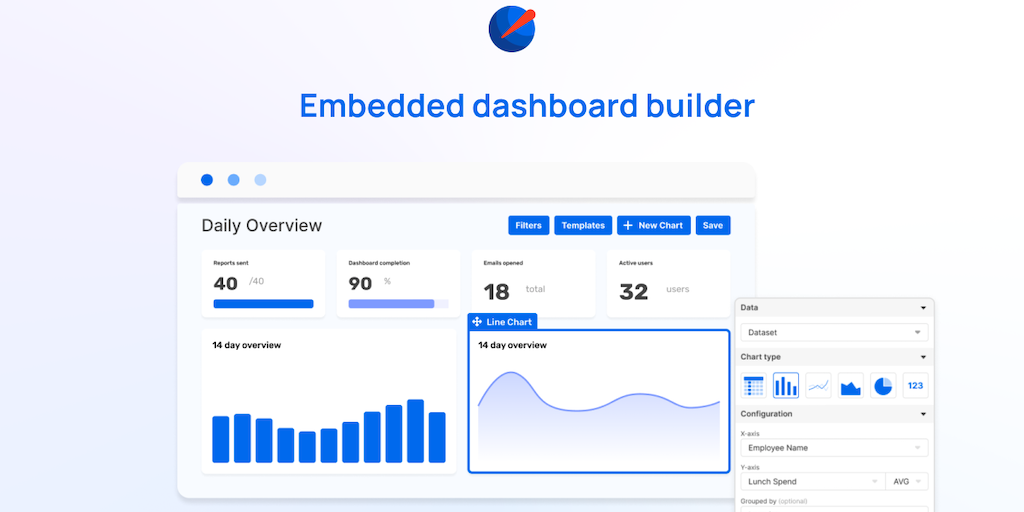
Task: Open the Dataset dropdown
Action: [x=834, y=332]
